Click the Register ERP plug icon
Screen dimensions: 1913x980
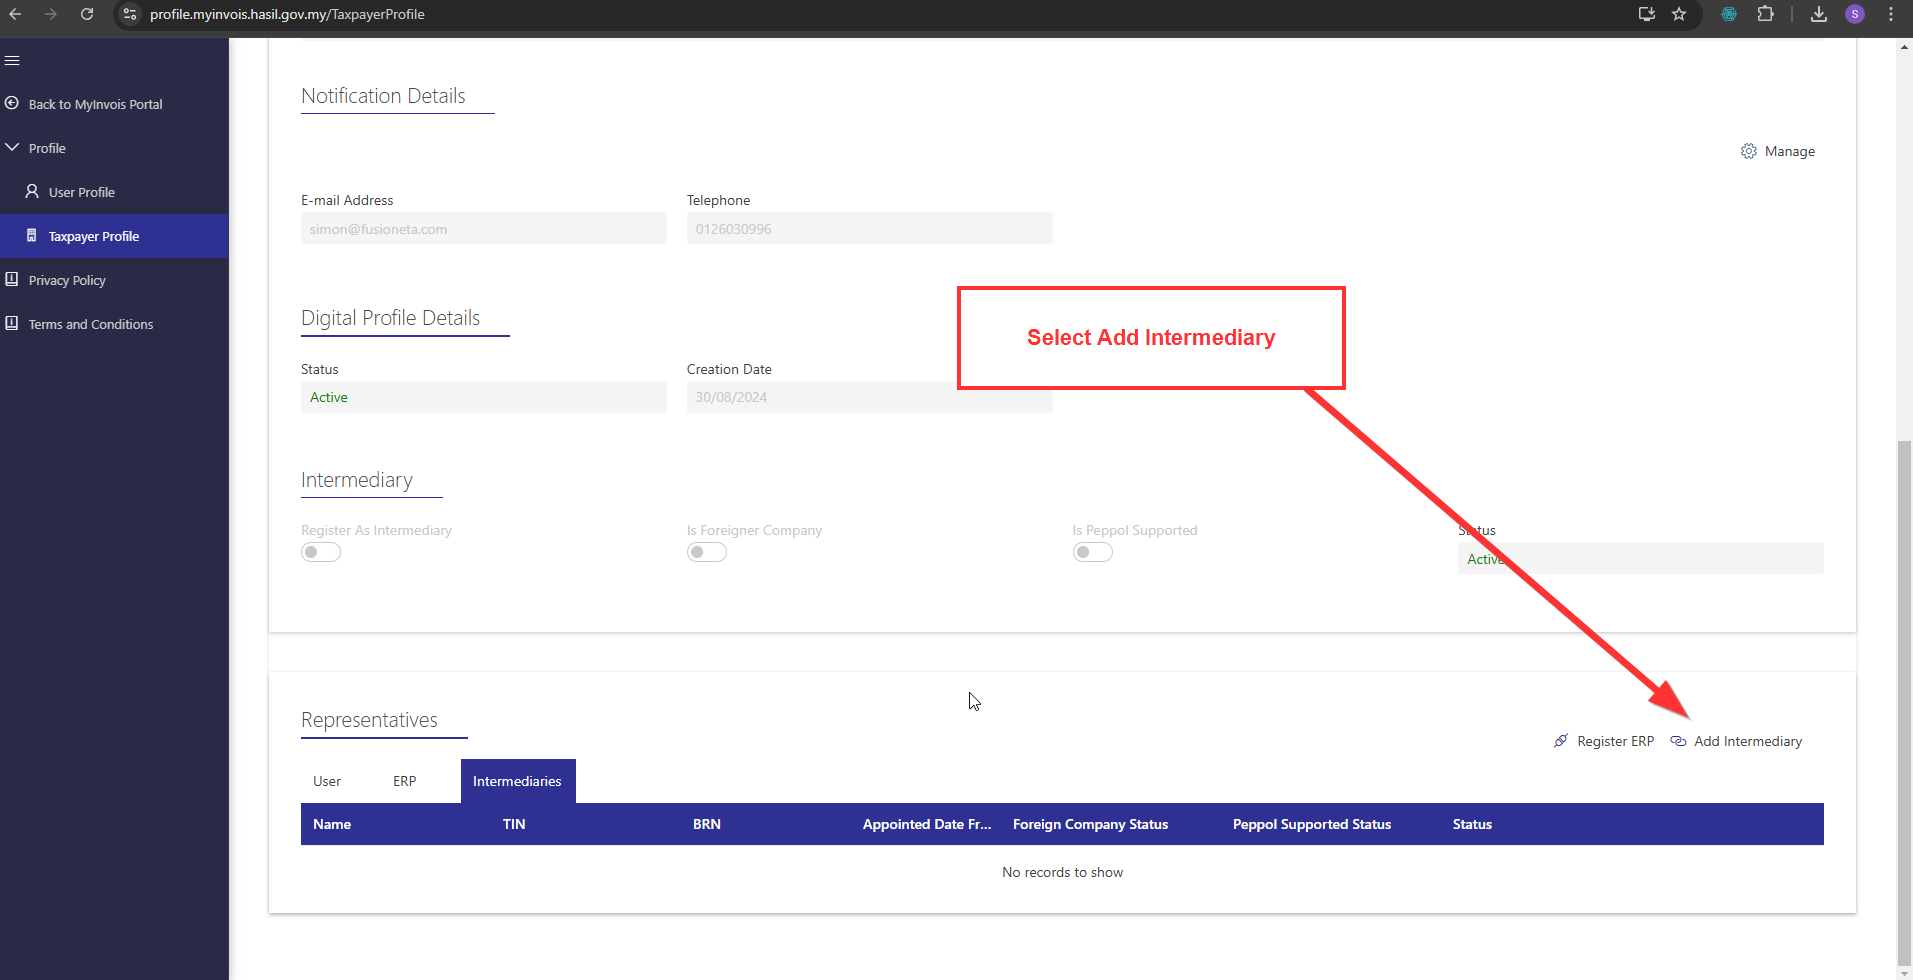(1560, 741)
